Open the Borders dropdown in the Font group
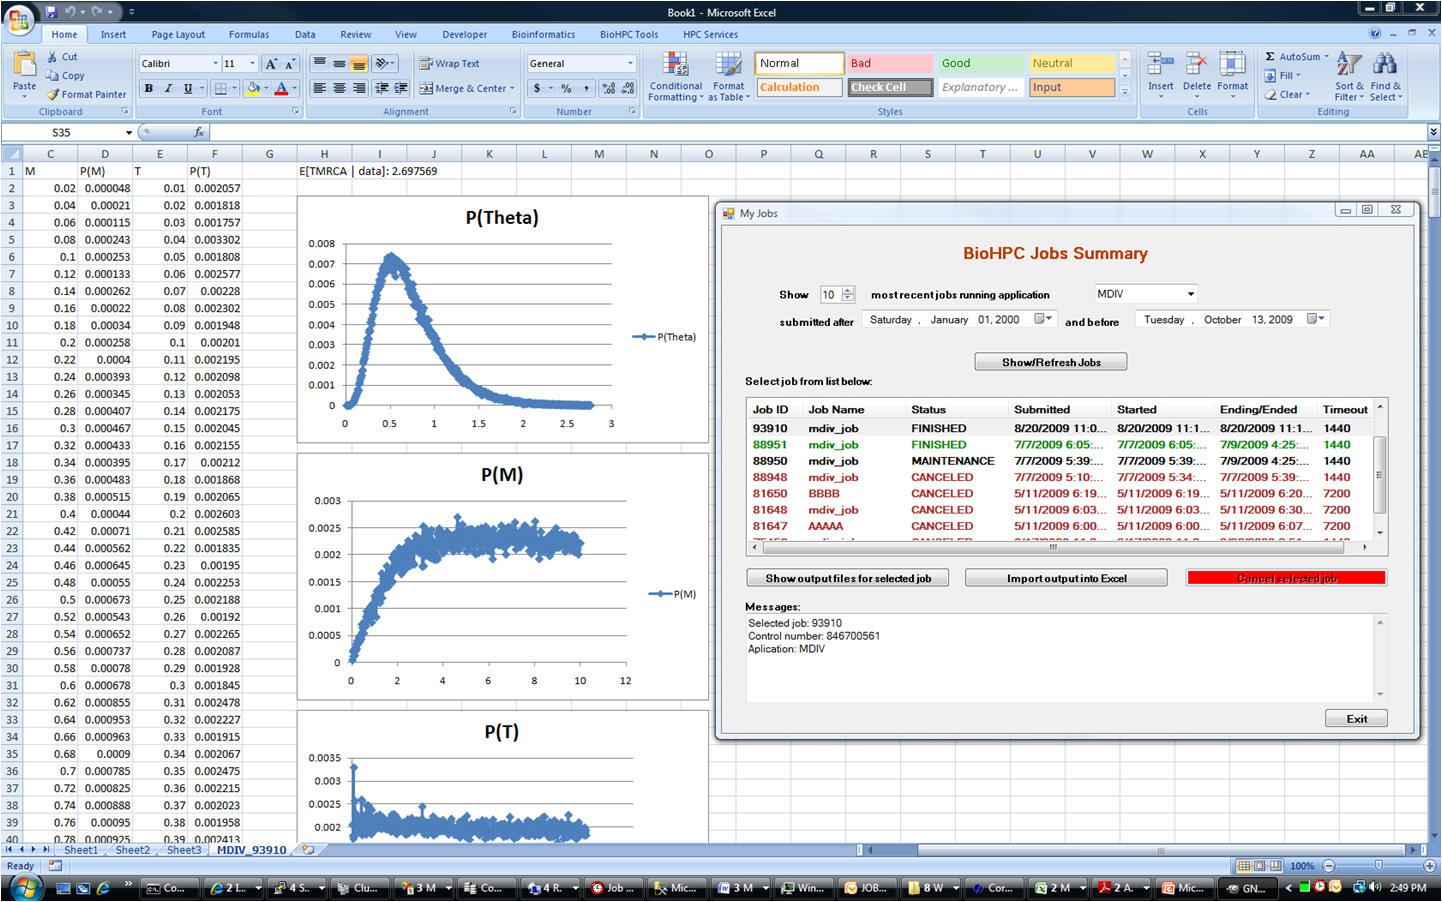This screenshot has width=1442, height=902. 234,88
